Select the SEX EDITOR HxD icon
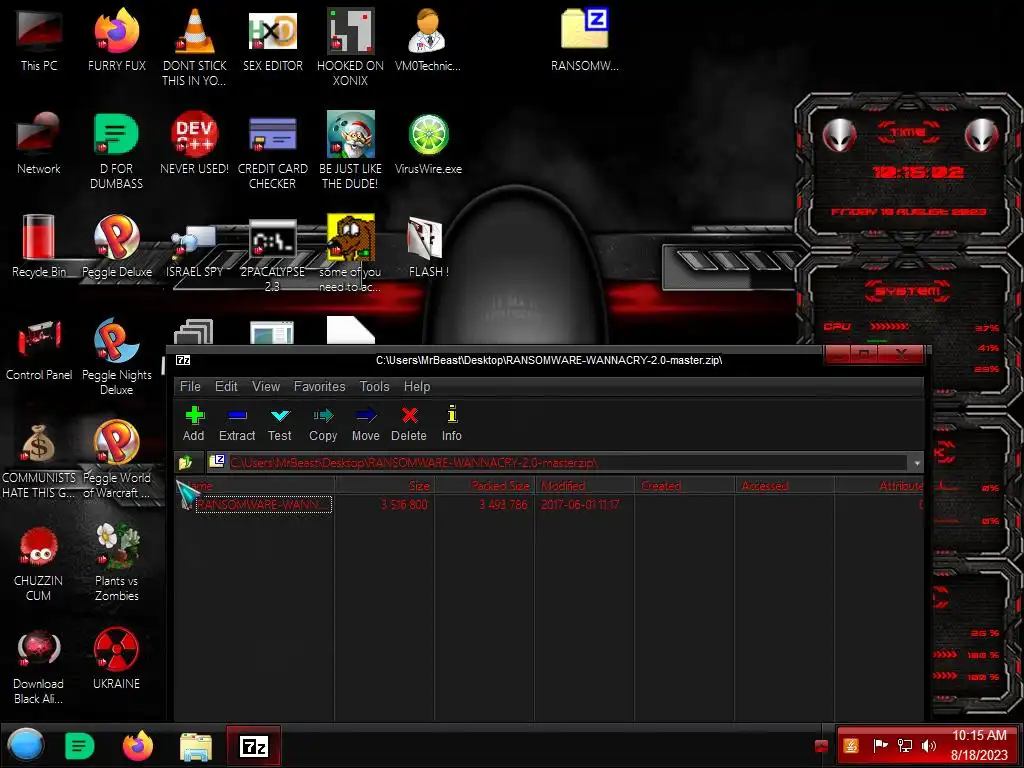The width and height of the screenshot is (1024, 768). [273, 40]
